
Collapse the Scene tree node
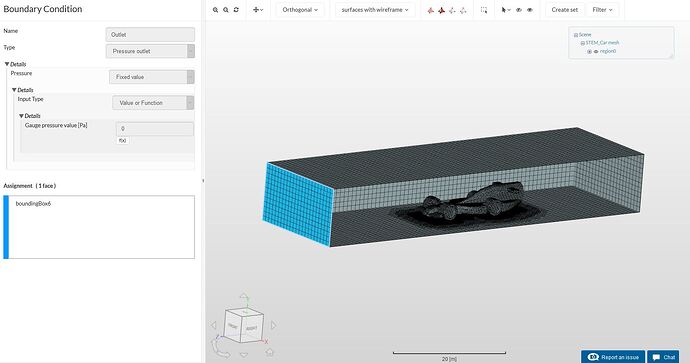(x=576, y=35)
